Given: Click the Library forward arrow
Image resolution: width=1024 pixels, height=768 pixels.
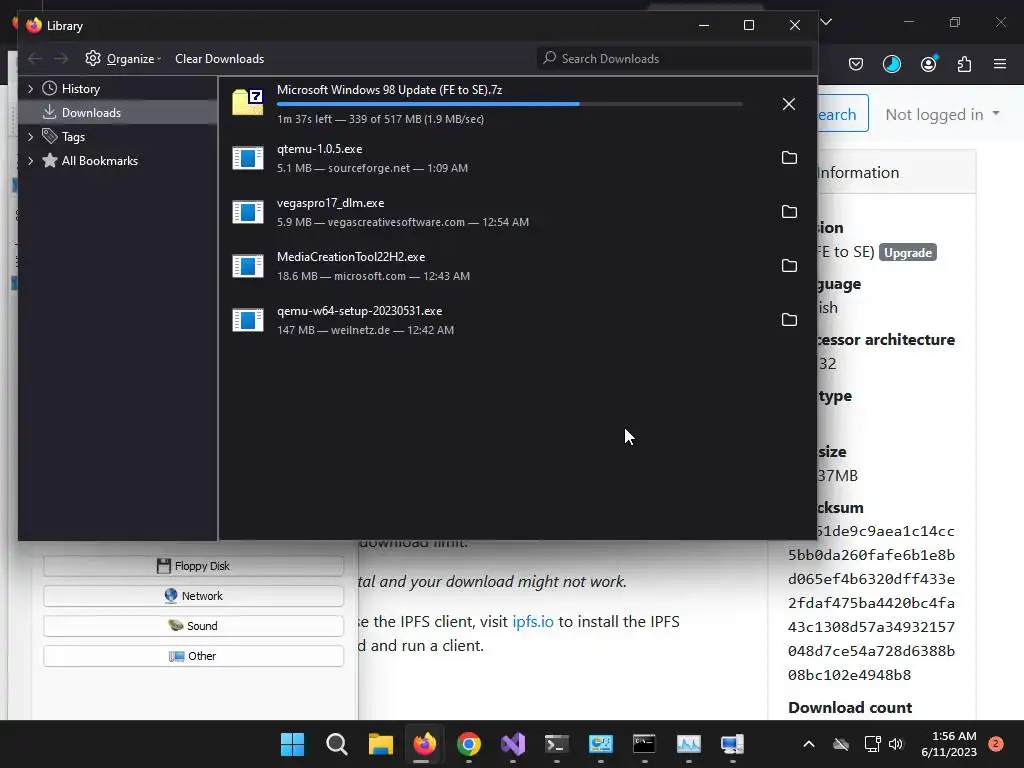Looking at the screenshot, I should pos(61,59).
